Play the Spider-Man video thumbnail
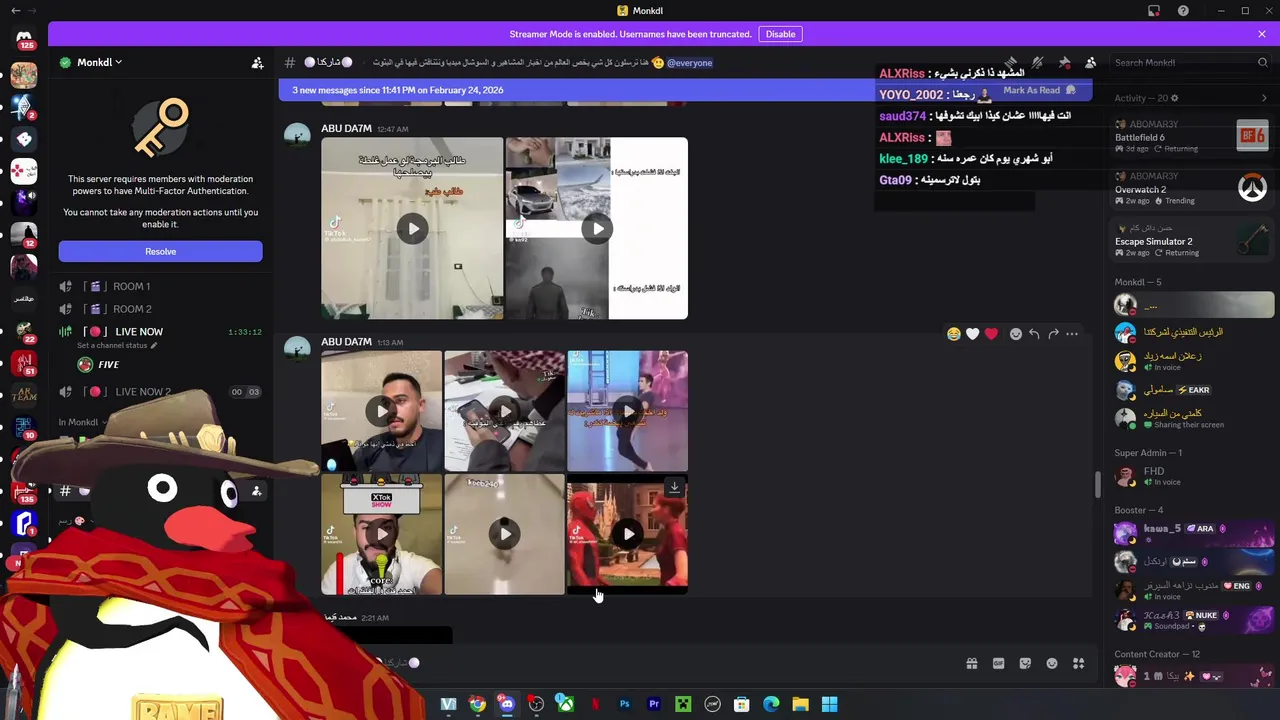 pos(627,534)
